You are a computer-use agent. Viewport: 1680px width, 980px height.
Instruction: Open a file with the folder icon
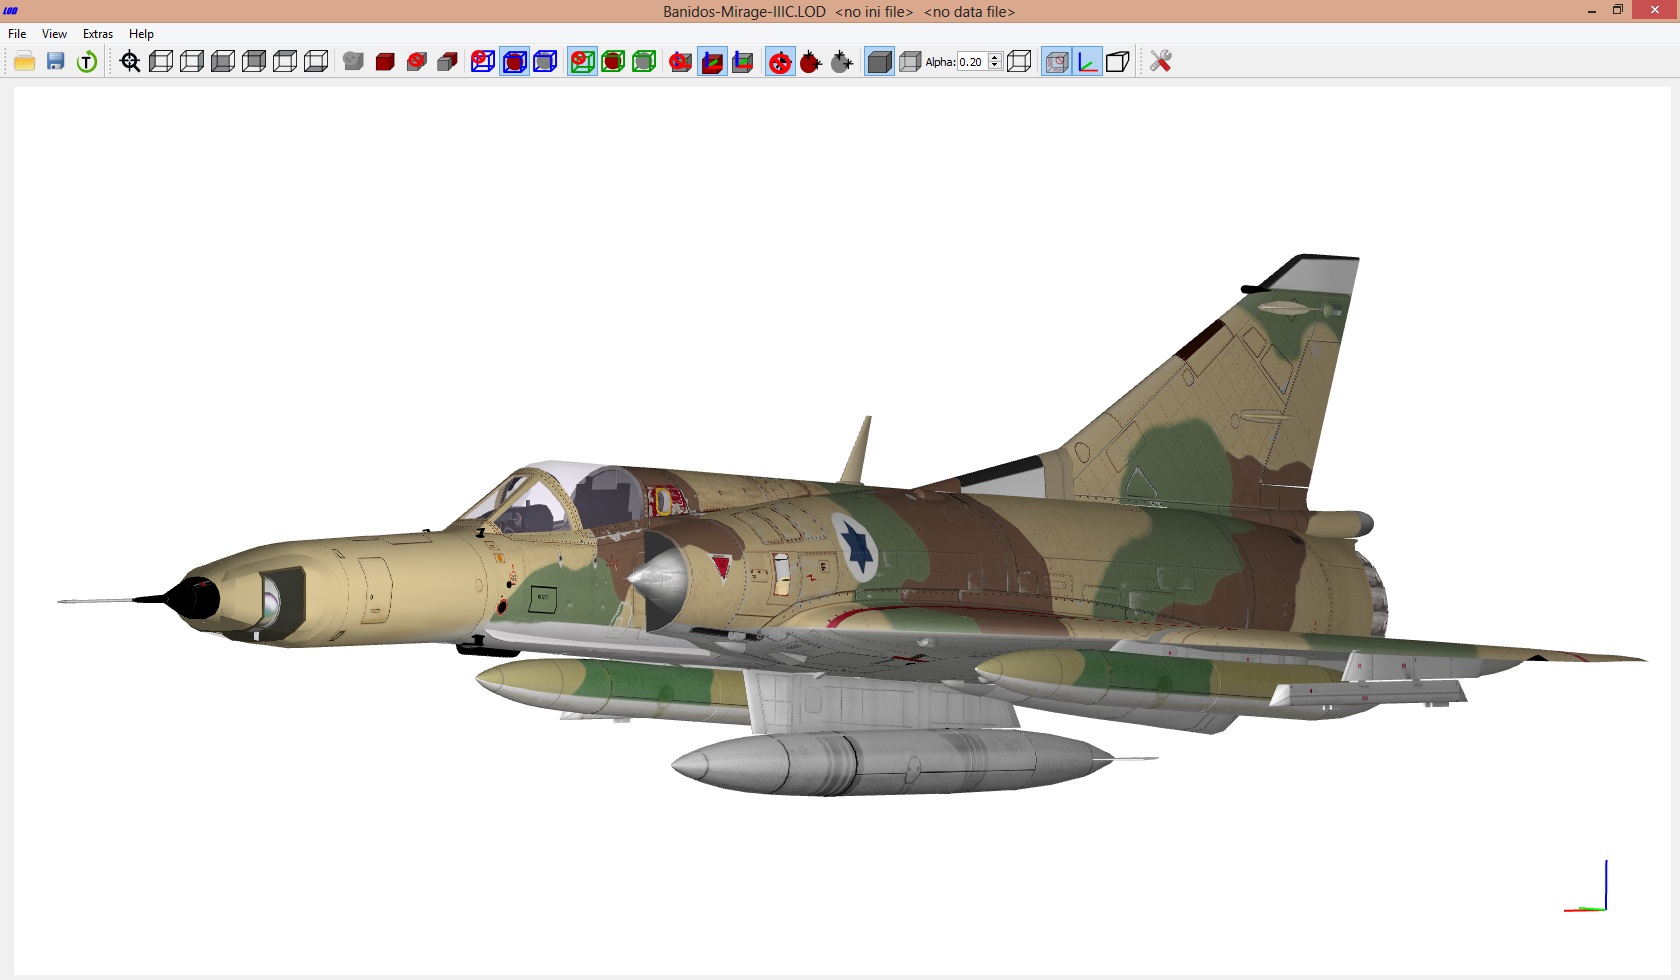[25, 62]
